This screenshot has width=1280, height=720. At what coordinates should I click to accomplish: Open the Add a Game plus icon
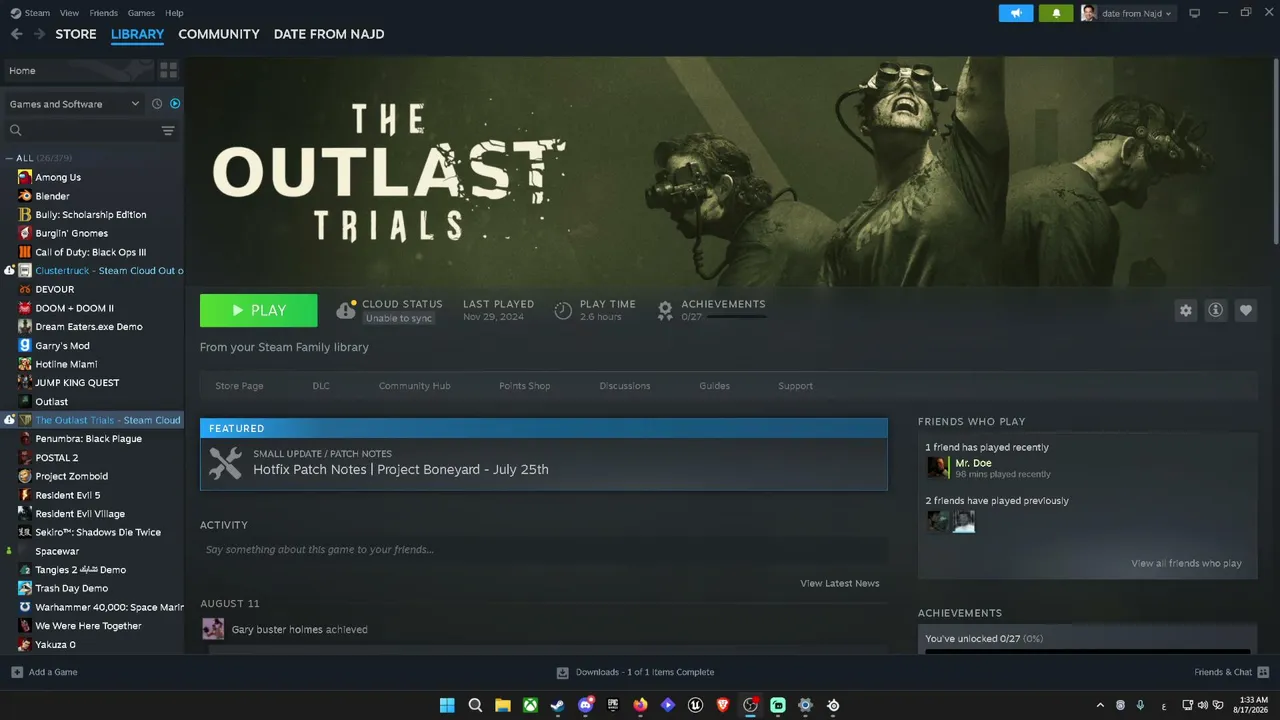pyautogui.click(x=17, y=672)
